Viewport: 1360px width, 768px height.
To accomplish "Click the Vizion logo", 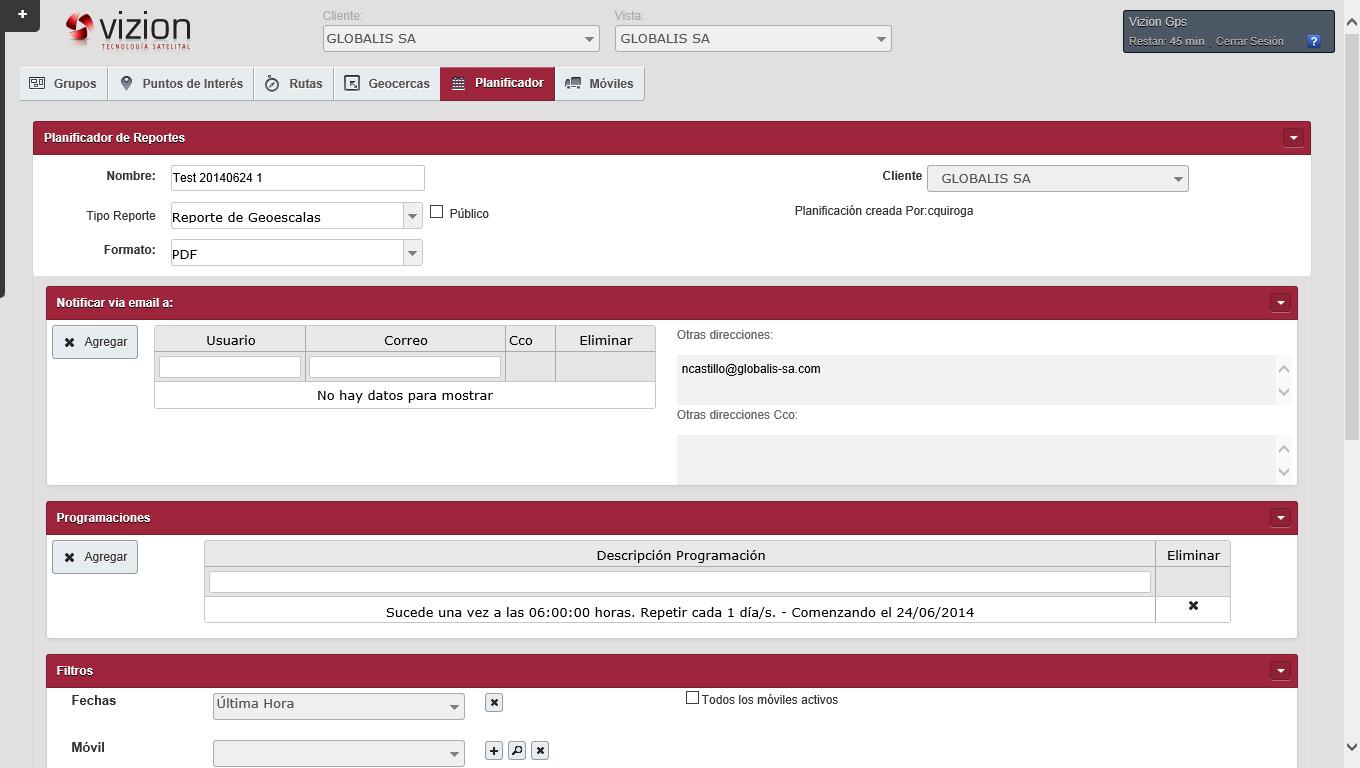I will 127,32.
